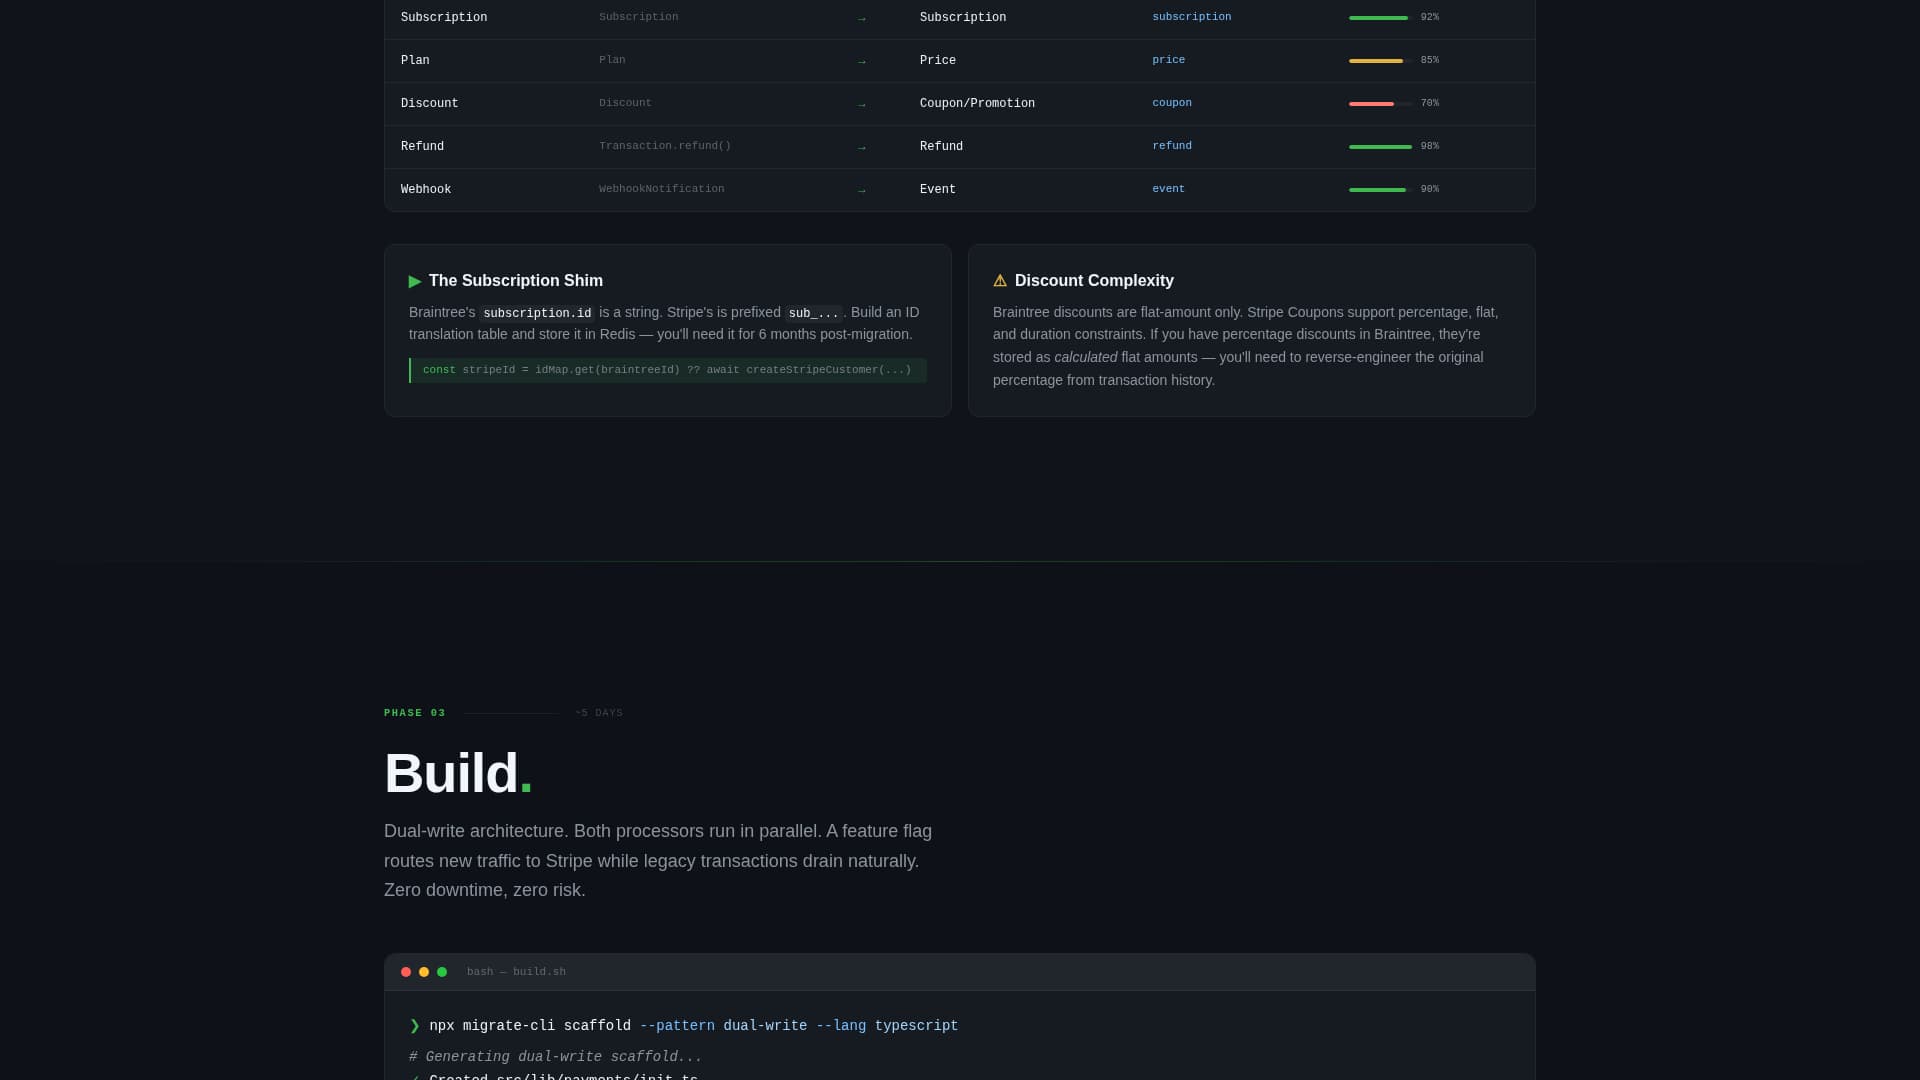Click the 'Event' Stripe cell

point(938,190)
